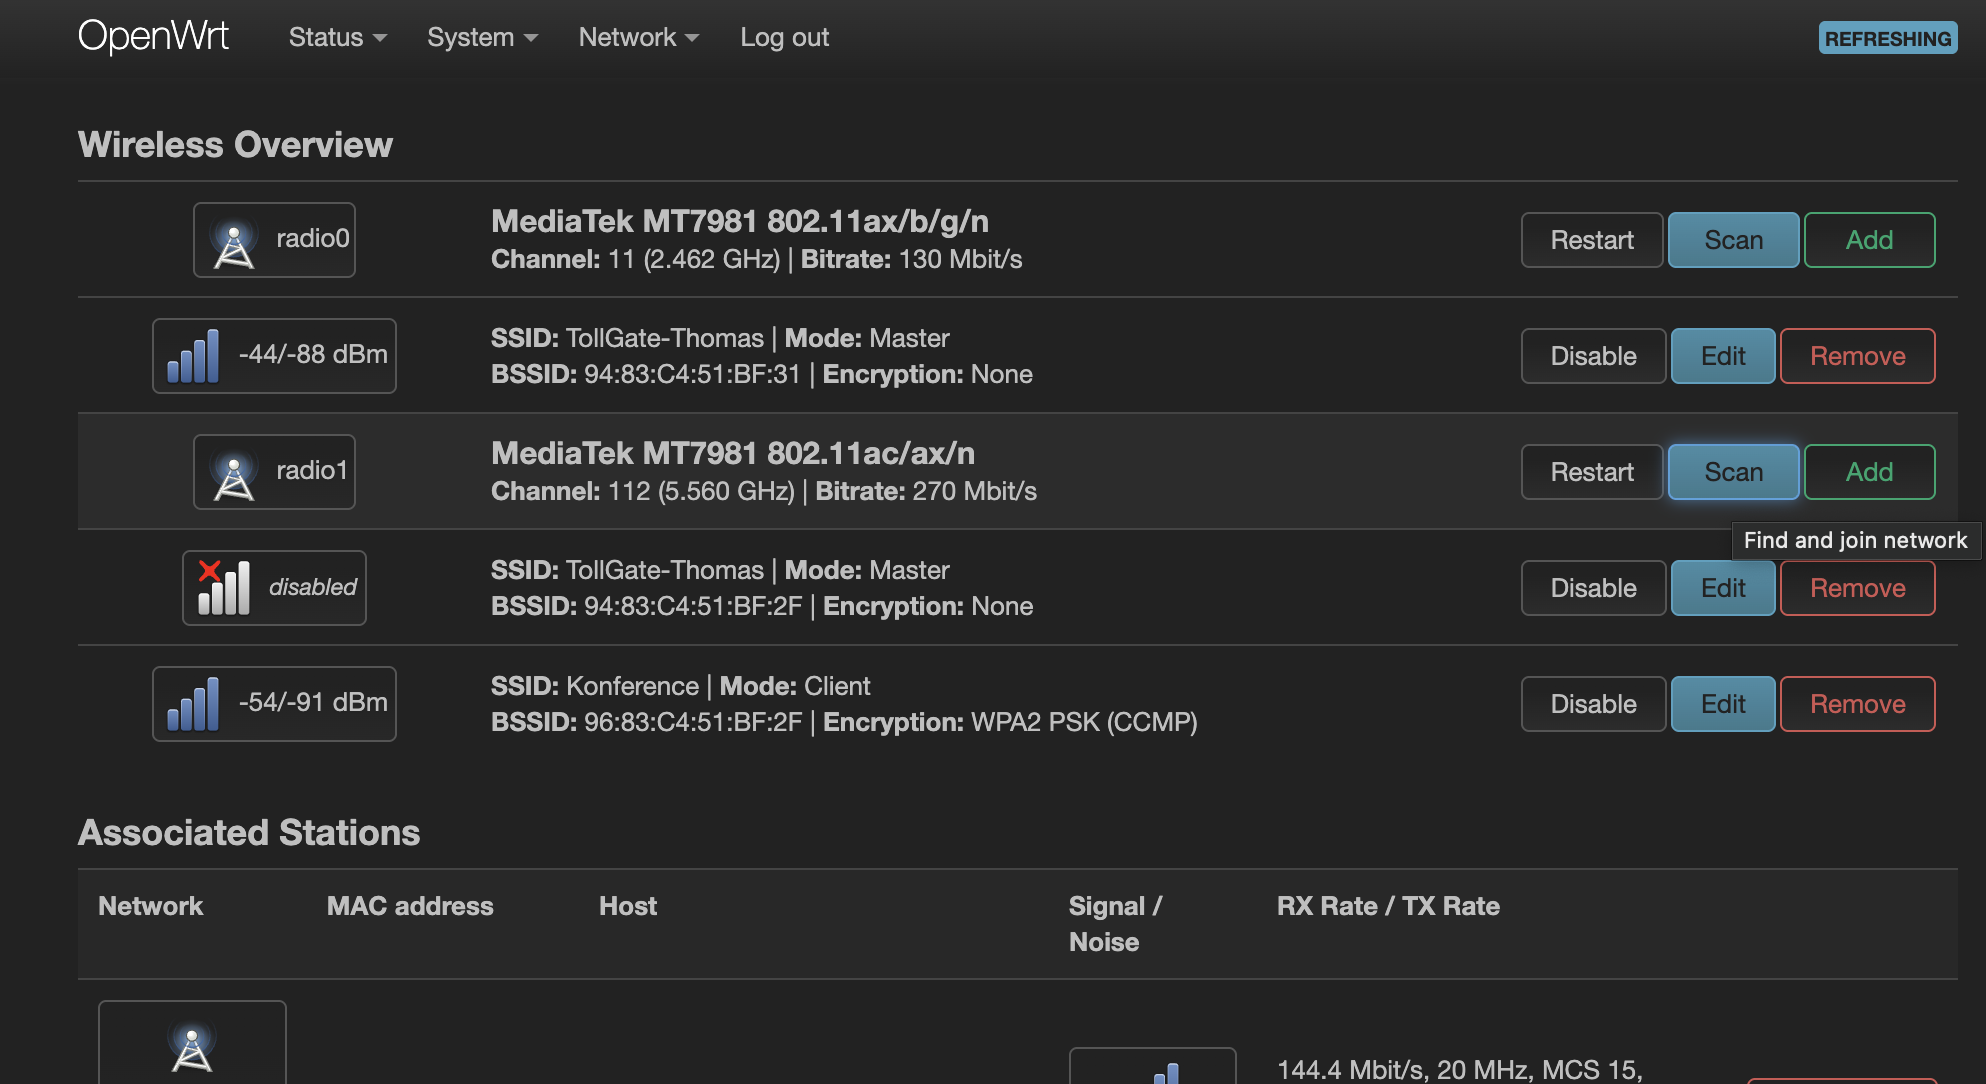Click the radio1 antenna icon badge
The height and width of the screenshot is (1084, 1986).
(234, 473)
